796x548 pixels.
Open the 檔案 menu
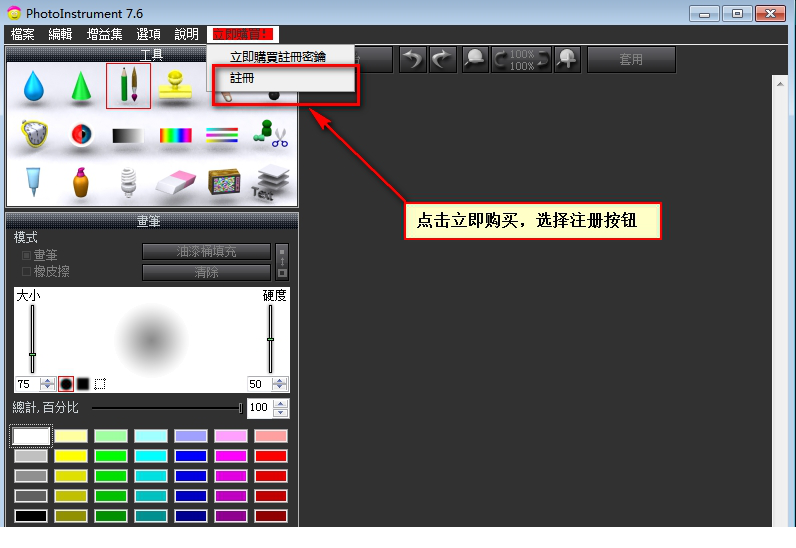coord(23,34)
